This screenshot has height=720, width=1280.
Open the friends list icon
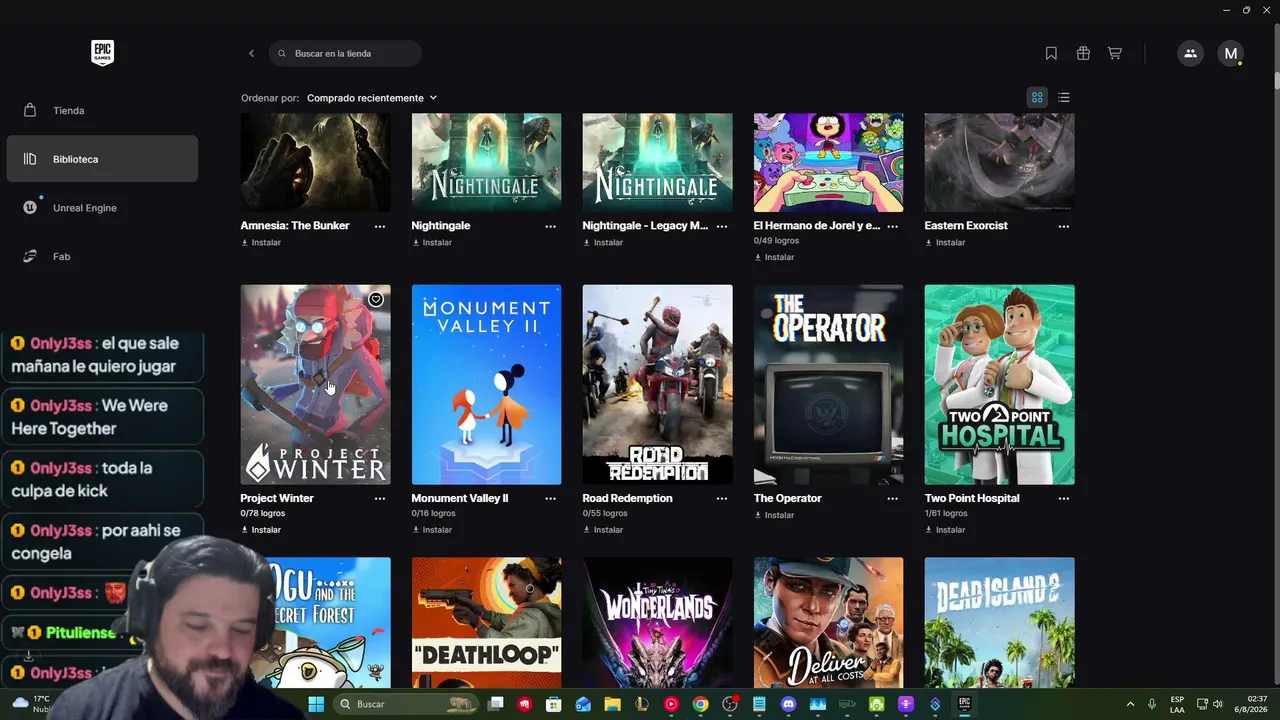pyautogui.click(x=1190, y=53)
